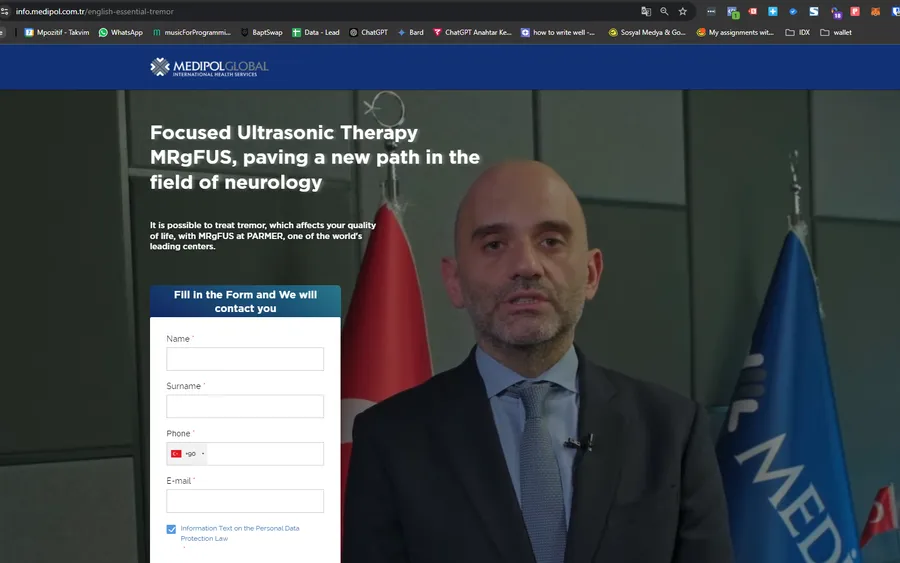The height and width of the screenshot is (563, 900).
Task: Click the blue plus extension icon
Action: tap(773, 11)
